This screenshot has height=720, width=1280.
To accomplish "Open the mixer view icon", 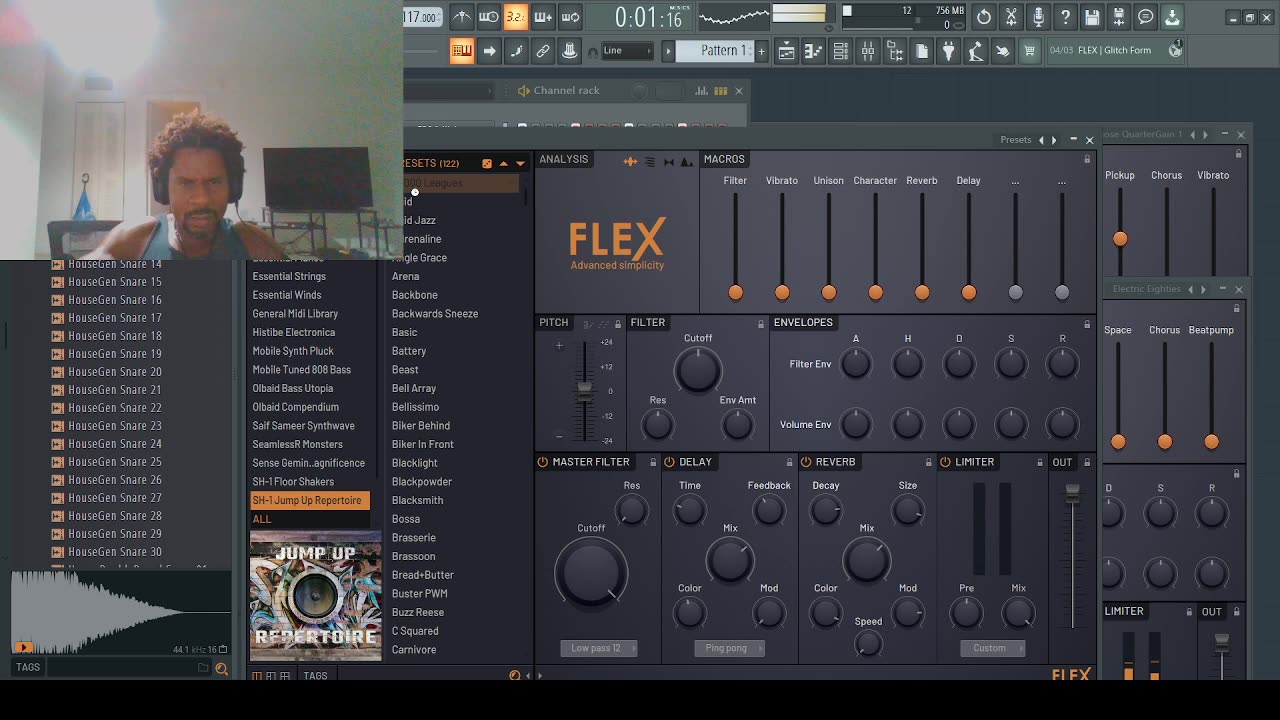I will [x=868, y=51].
